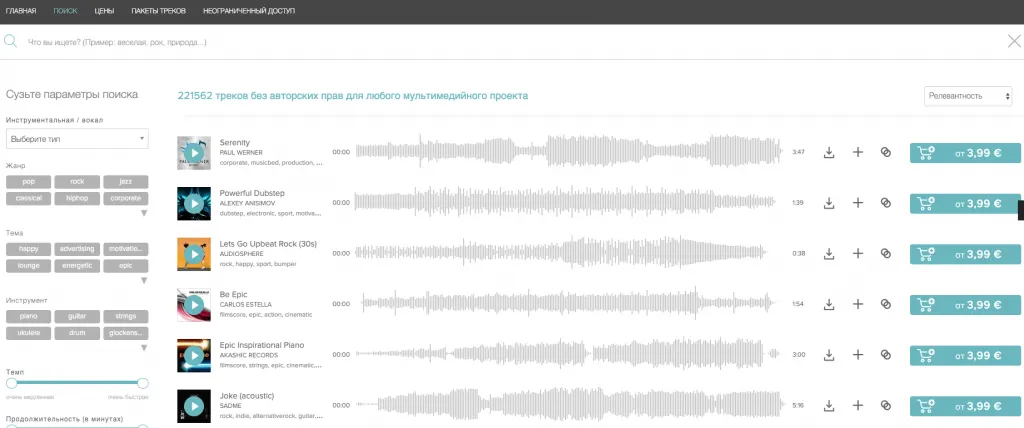Download Epic Inspirational Piano preview
Viewport: 1024px width, 428px height.
click(x=829, y=355)
